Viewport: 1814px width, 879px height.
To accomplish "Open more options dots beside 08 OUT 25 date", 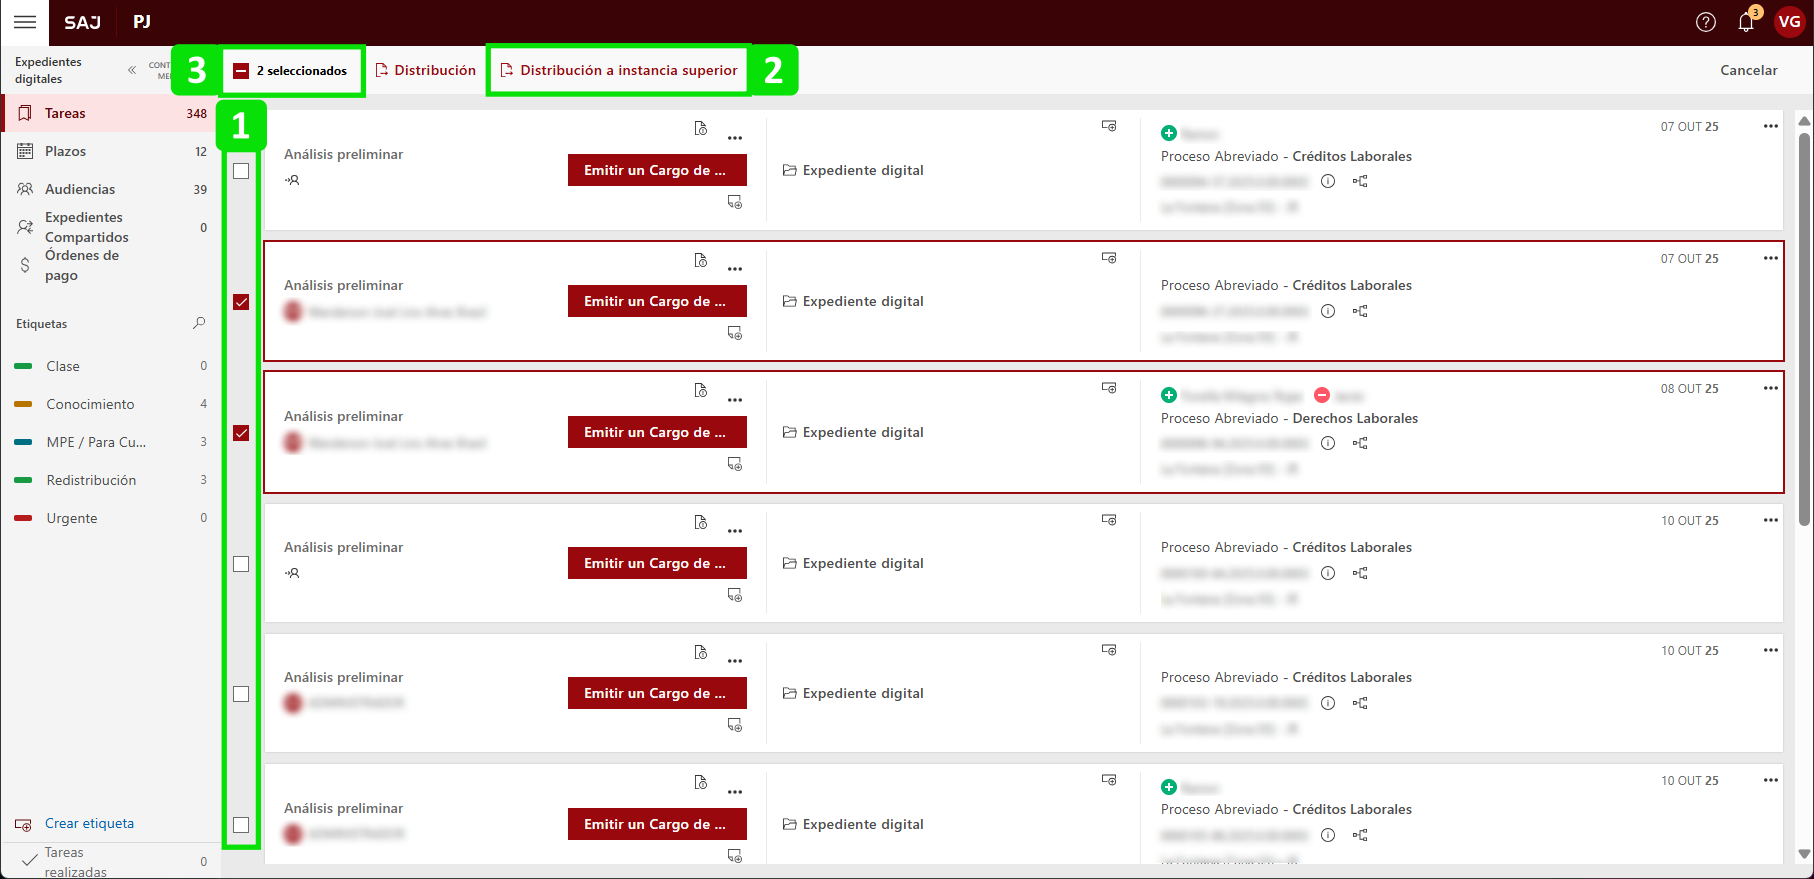I will pyautogui.click(x=1771, y=388).
